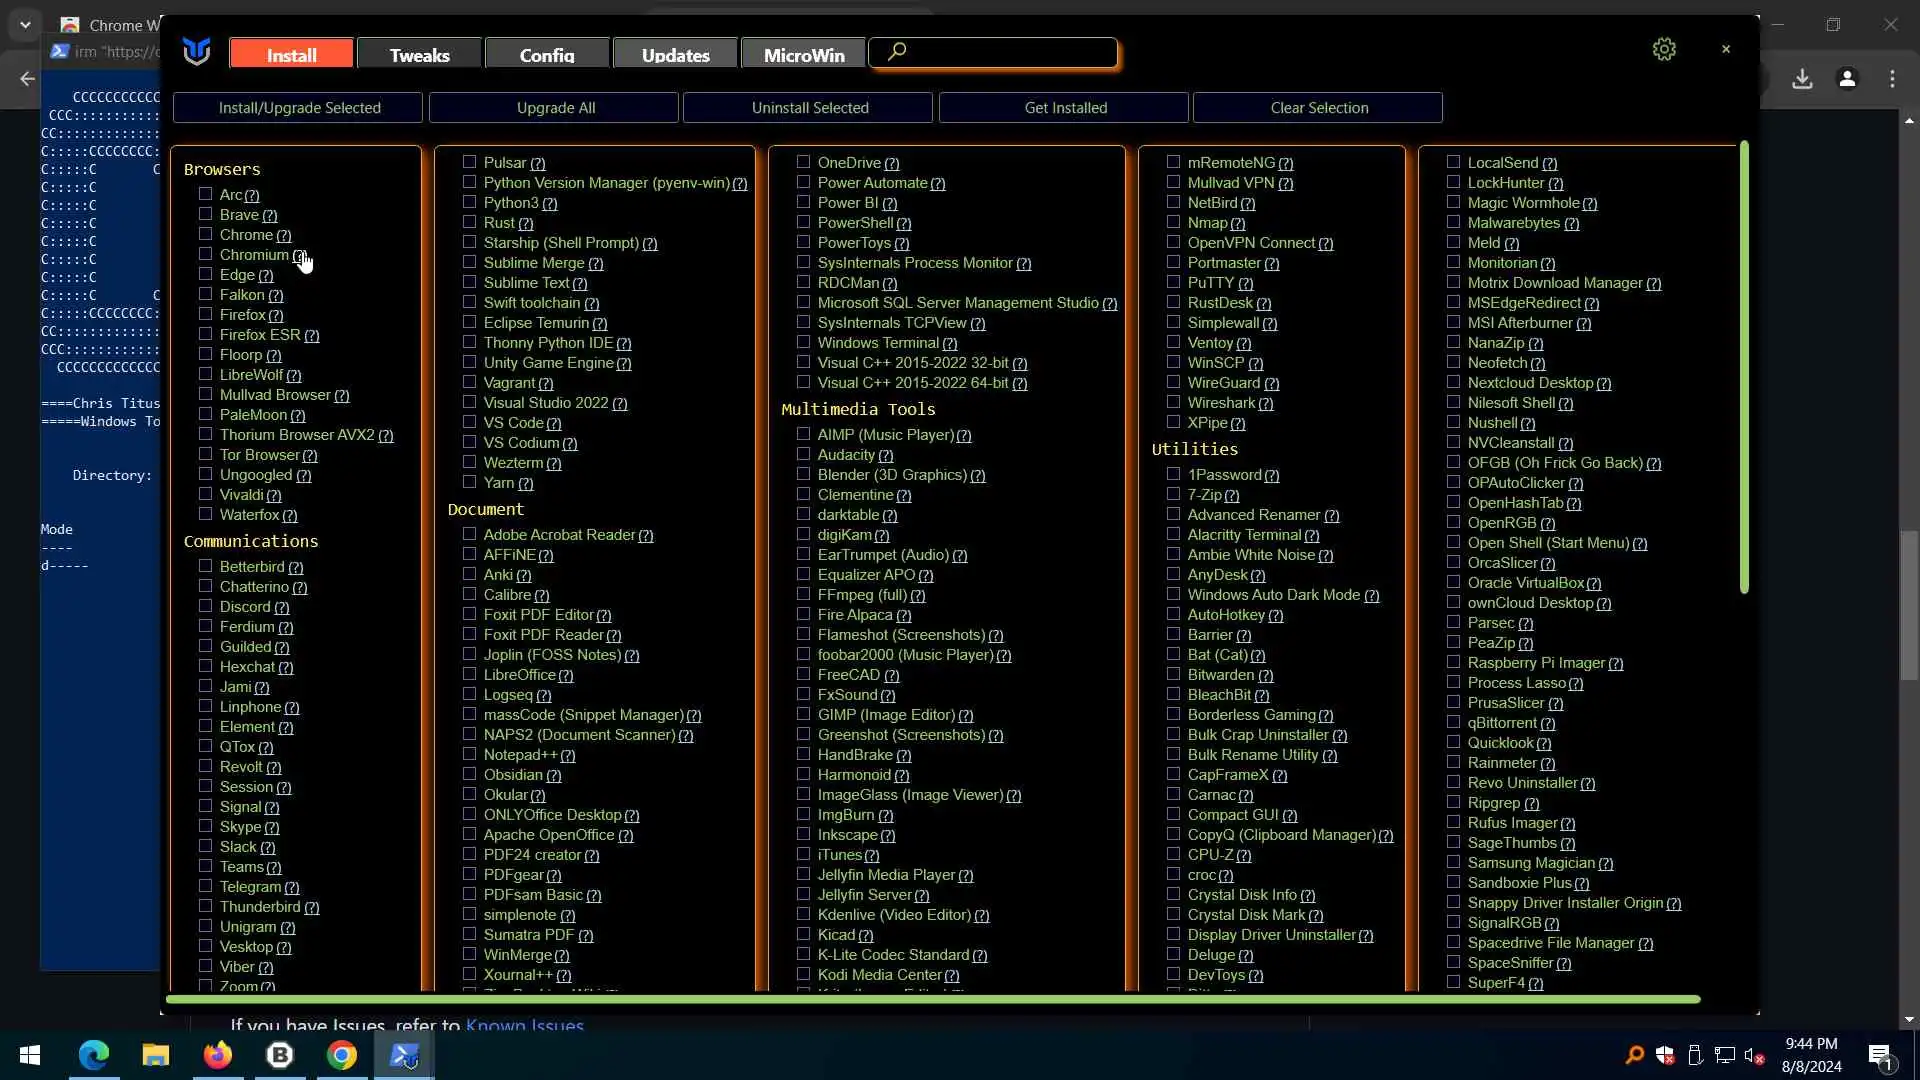Enable the Audacity checkbox
Image resolution: width=1920 pixels, height=1080 pixels.
pyautogui.click(x=803, y=454)
